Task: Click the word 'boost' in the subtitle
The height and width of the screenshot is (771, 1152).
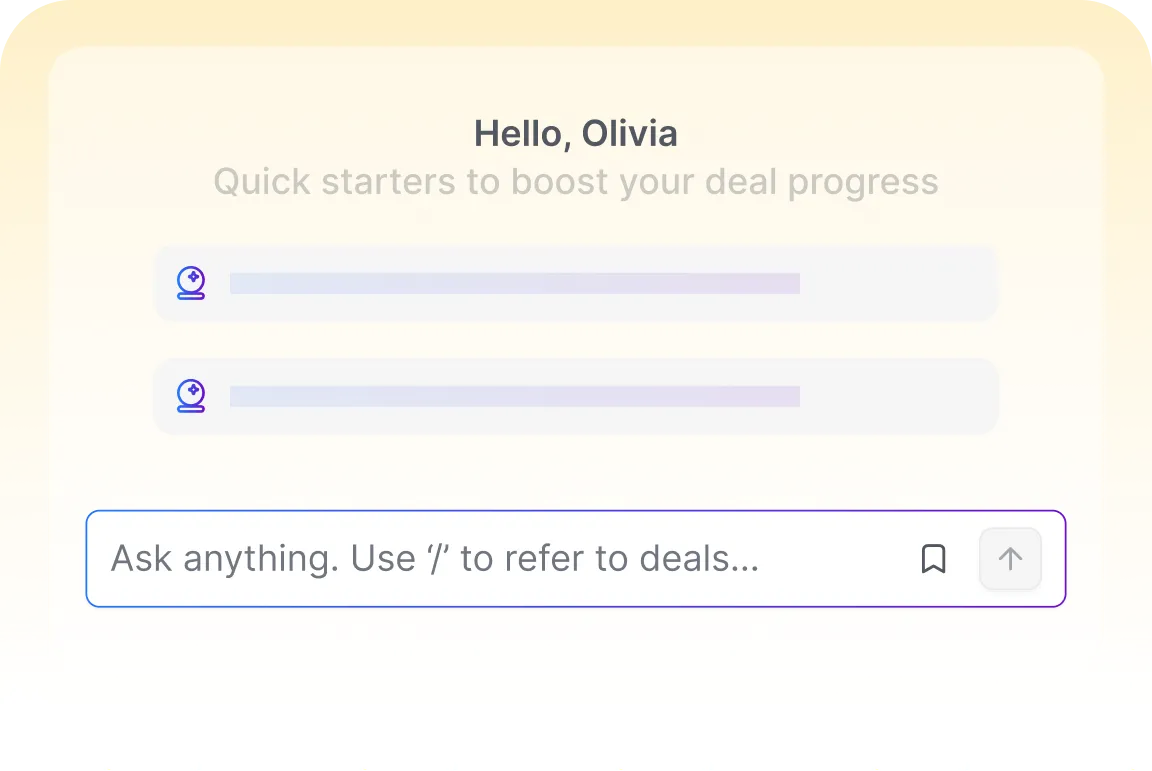Action: pyautogui.click(x=560, y=182)
